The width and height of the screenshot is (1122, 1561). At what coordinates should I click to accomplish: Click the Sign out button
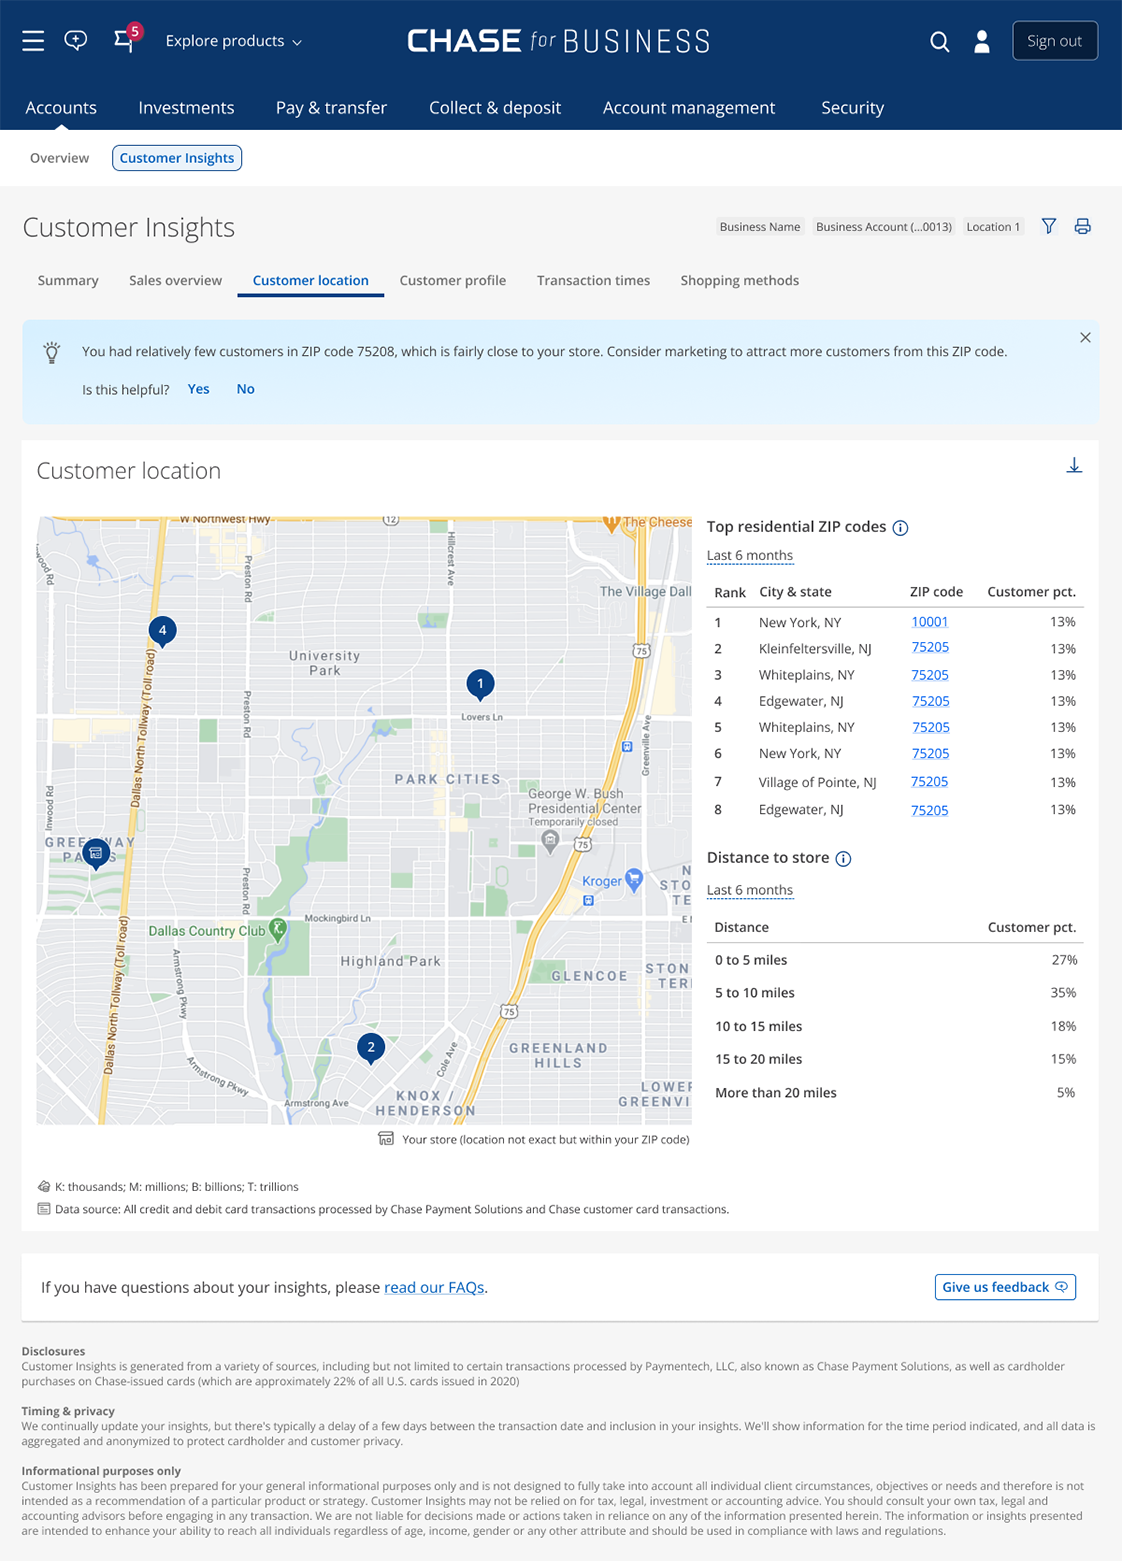point(1055,41)
